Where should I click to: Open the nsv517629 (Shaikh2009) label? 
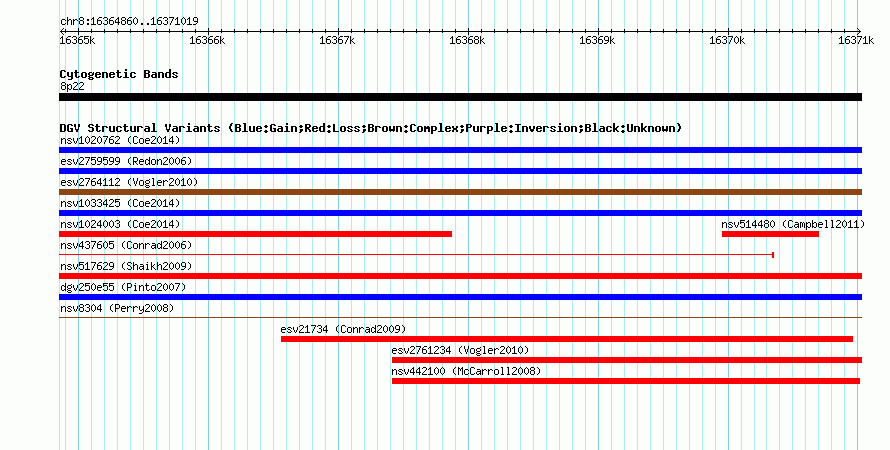[126, 266]
